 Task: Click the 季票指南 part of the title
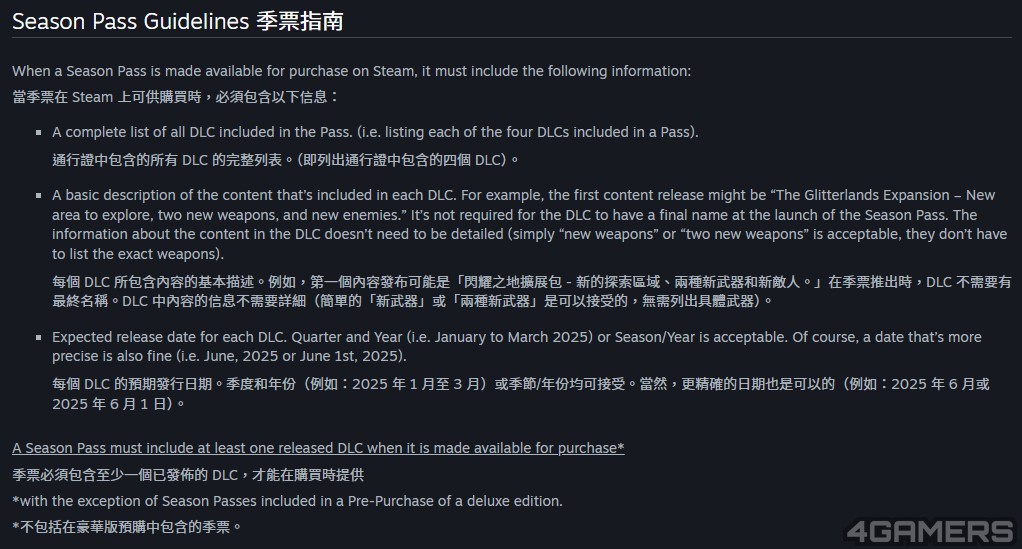tap(300, 22)
